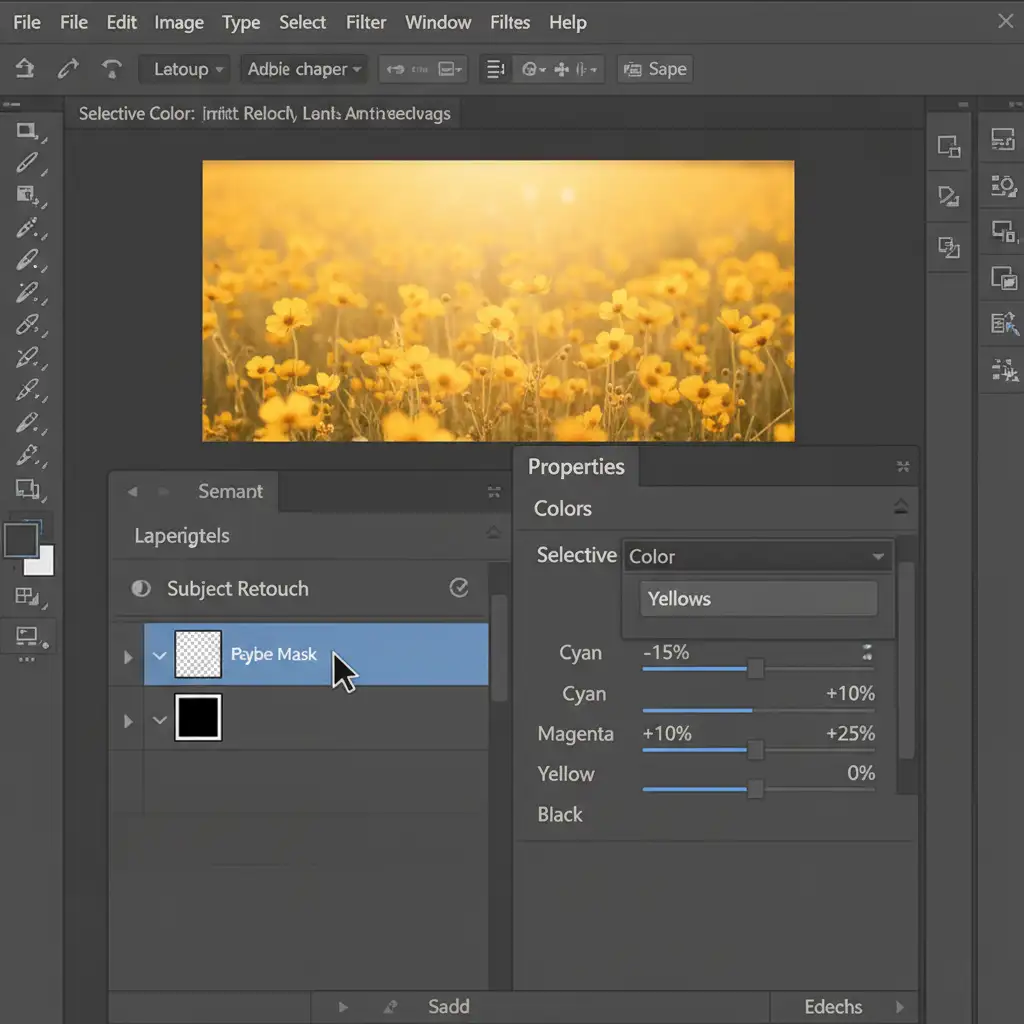Select the marquee tool at top of toolbar
This screenshot has width=1024, height=1024.
[x=26, y=131]
